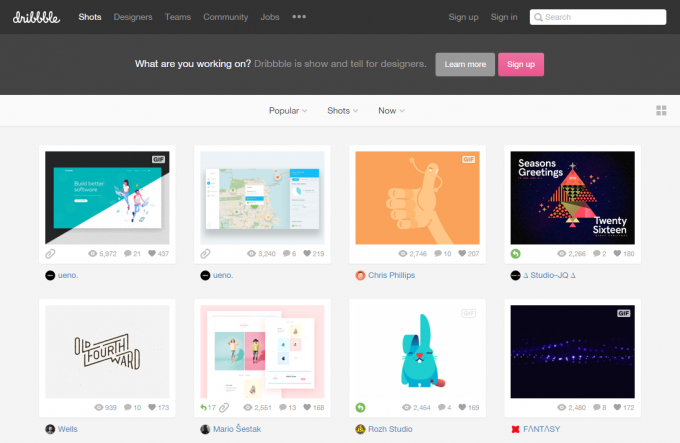Go to the Designers nav item
The width and height of the screenshot is (680, 443).
click(133, 17)
